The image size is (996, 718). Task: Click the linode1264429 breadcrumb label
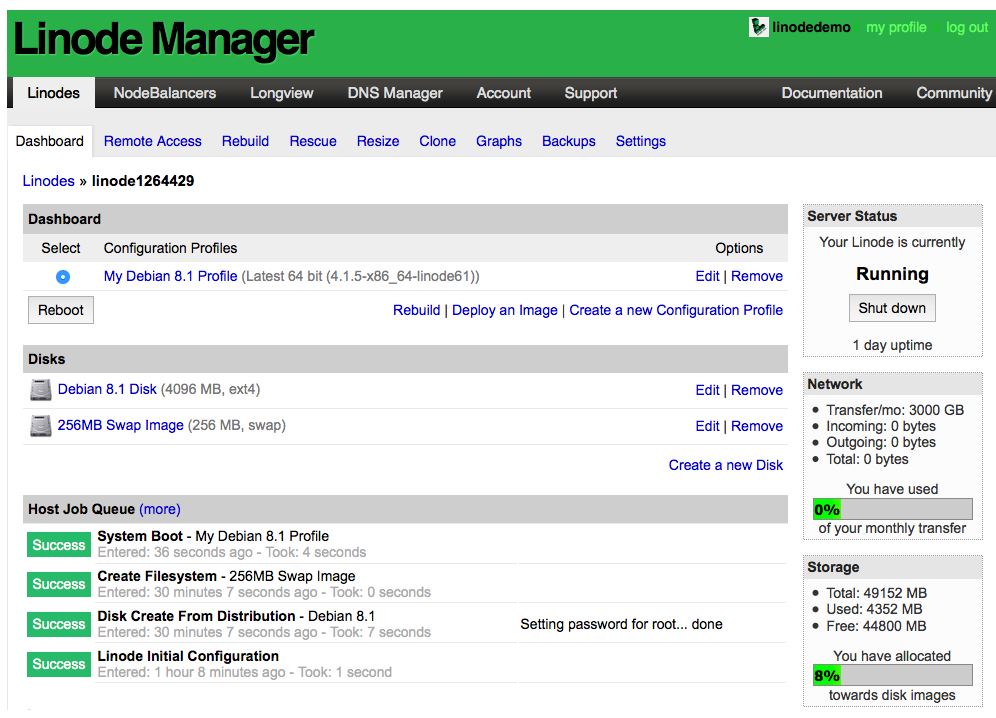[143, 181]
